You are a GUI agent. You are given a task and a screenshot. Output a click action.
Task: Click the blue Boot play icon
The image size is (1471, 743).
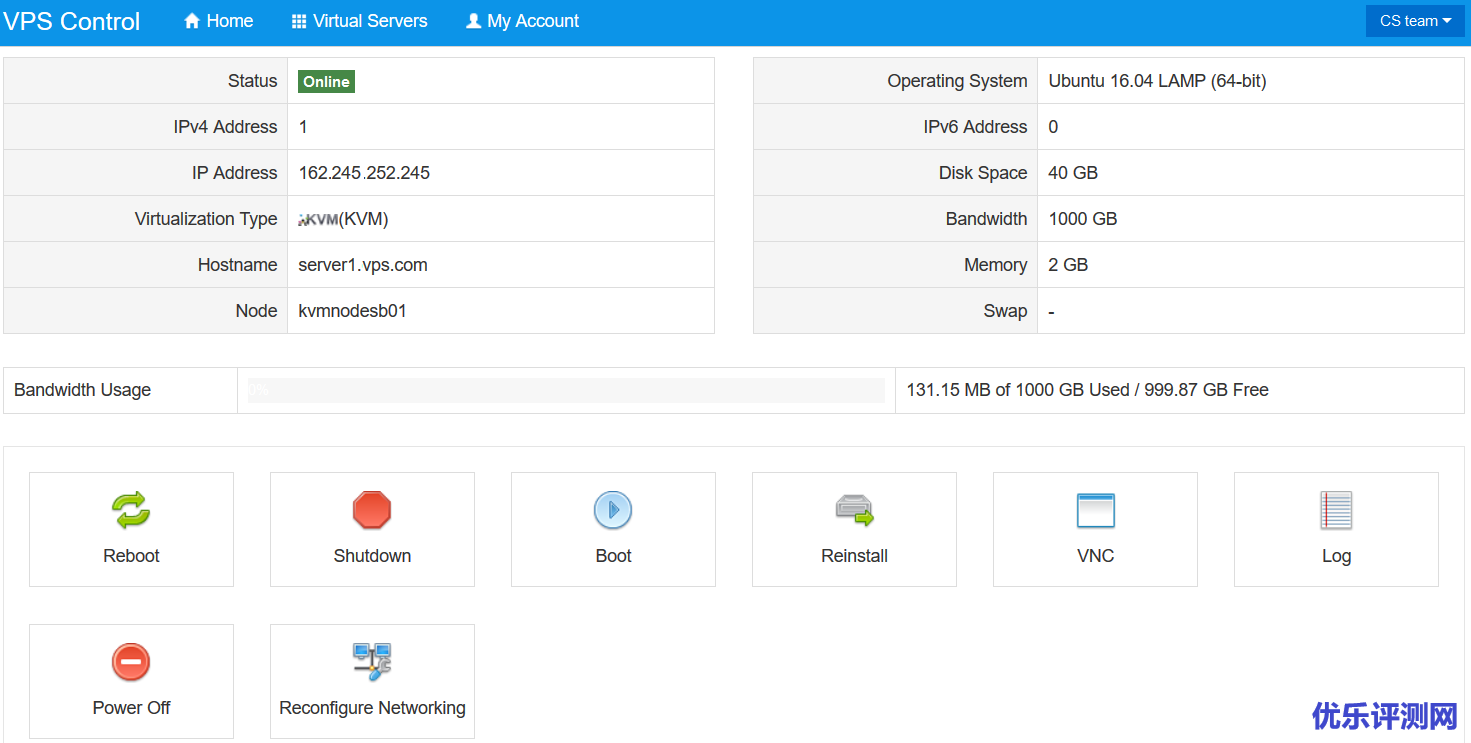coord(613,510)
